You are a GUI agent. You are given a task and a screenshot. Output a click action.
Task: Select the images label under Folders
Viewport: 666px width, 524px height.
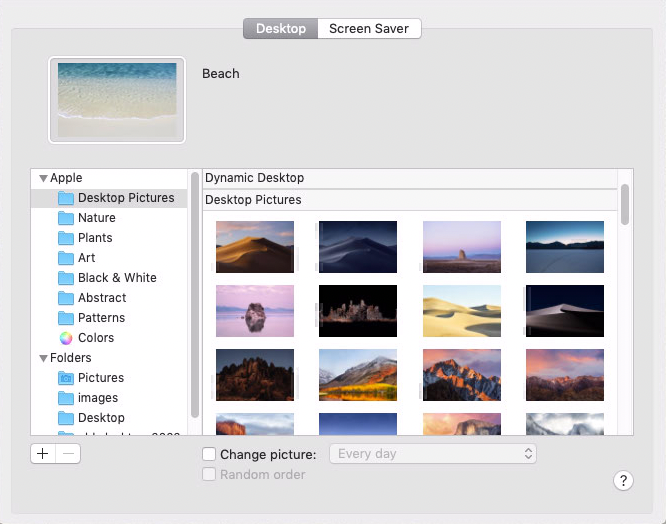click(98, 398)
